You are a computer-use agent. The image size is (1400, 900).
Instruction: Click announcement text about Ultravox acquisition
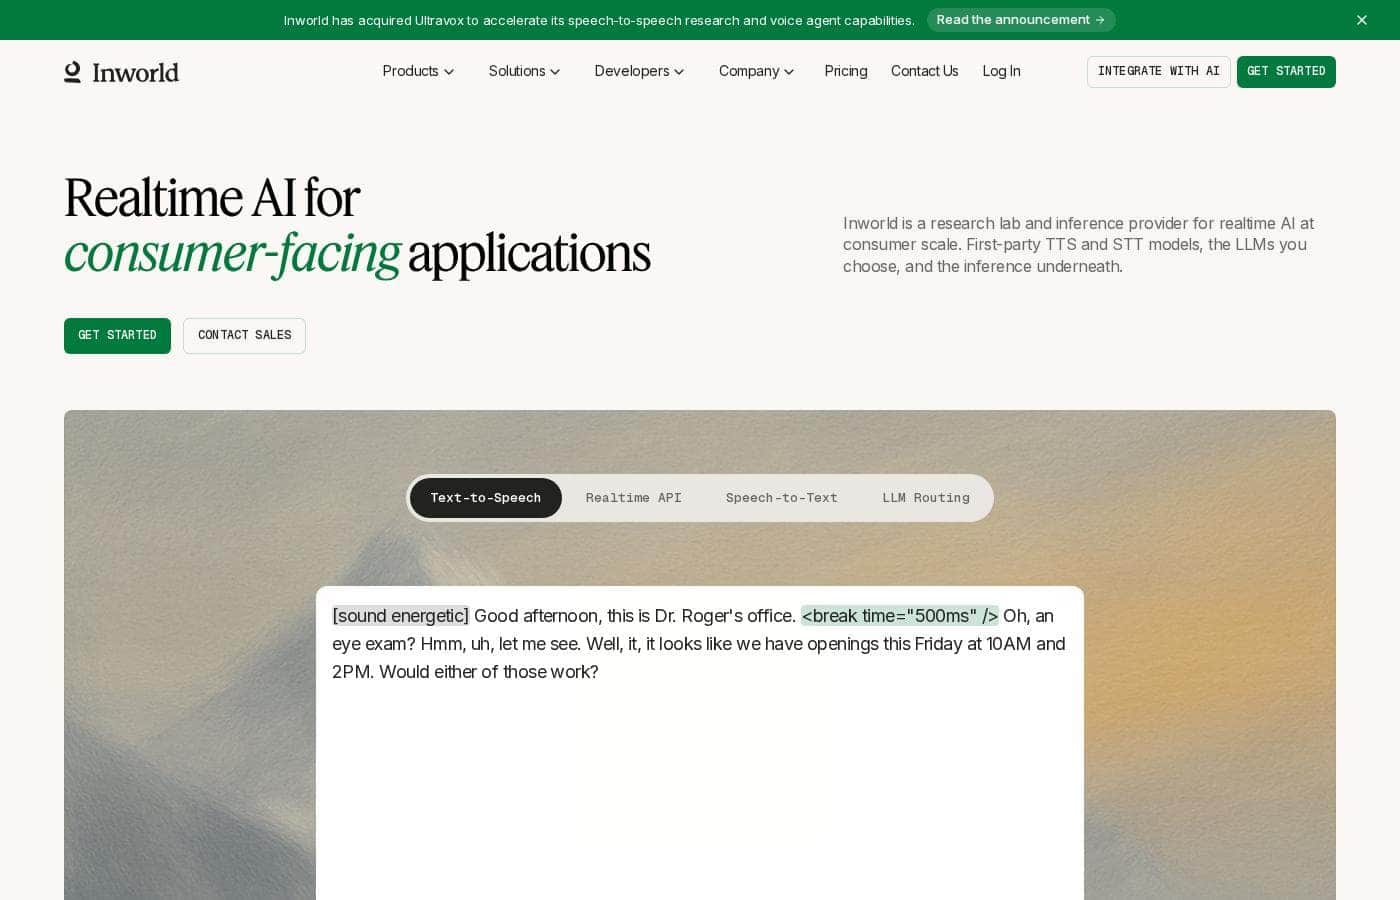599,20
